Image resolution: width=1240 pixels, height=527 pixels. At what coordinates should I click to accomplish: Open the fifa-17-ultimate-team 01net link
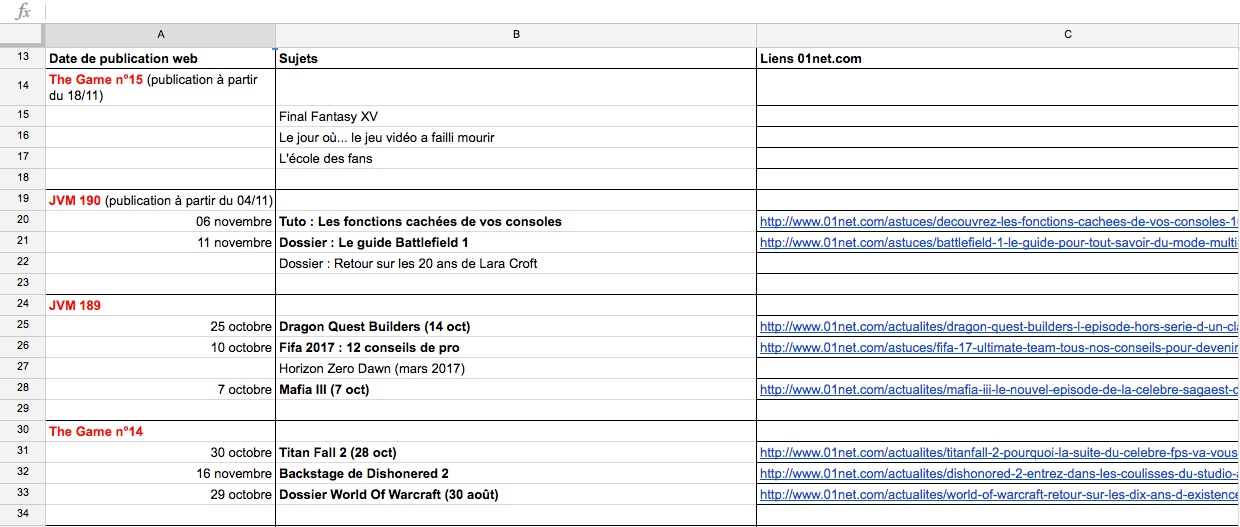999,347
